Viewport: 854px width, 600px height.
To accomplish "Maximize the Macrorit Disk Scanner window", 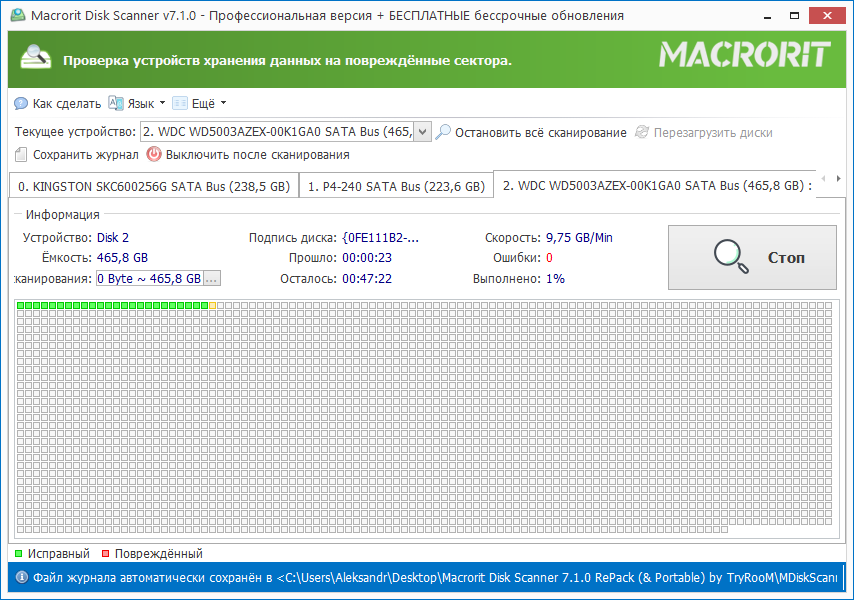I will pos(795,16).
